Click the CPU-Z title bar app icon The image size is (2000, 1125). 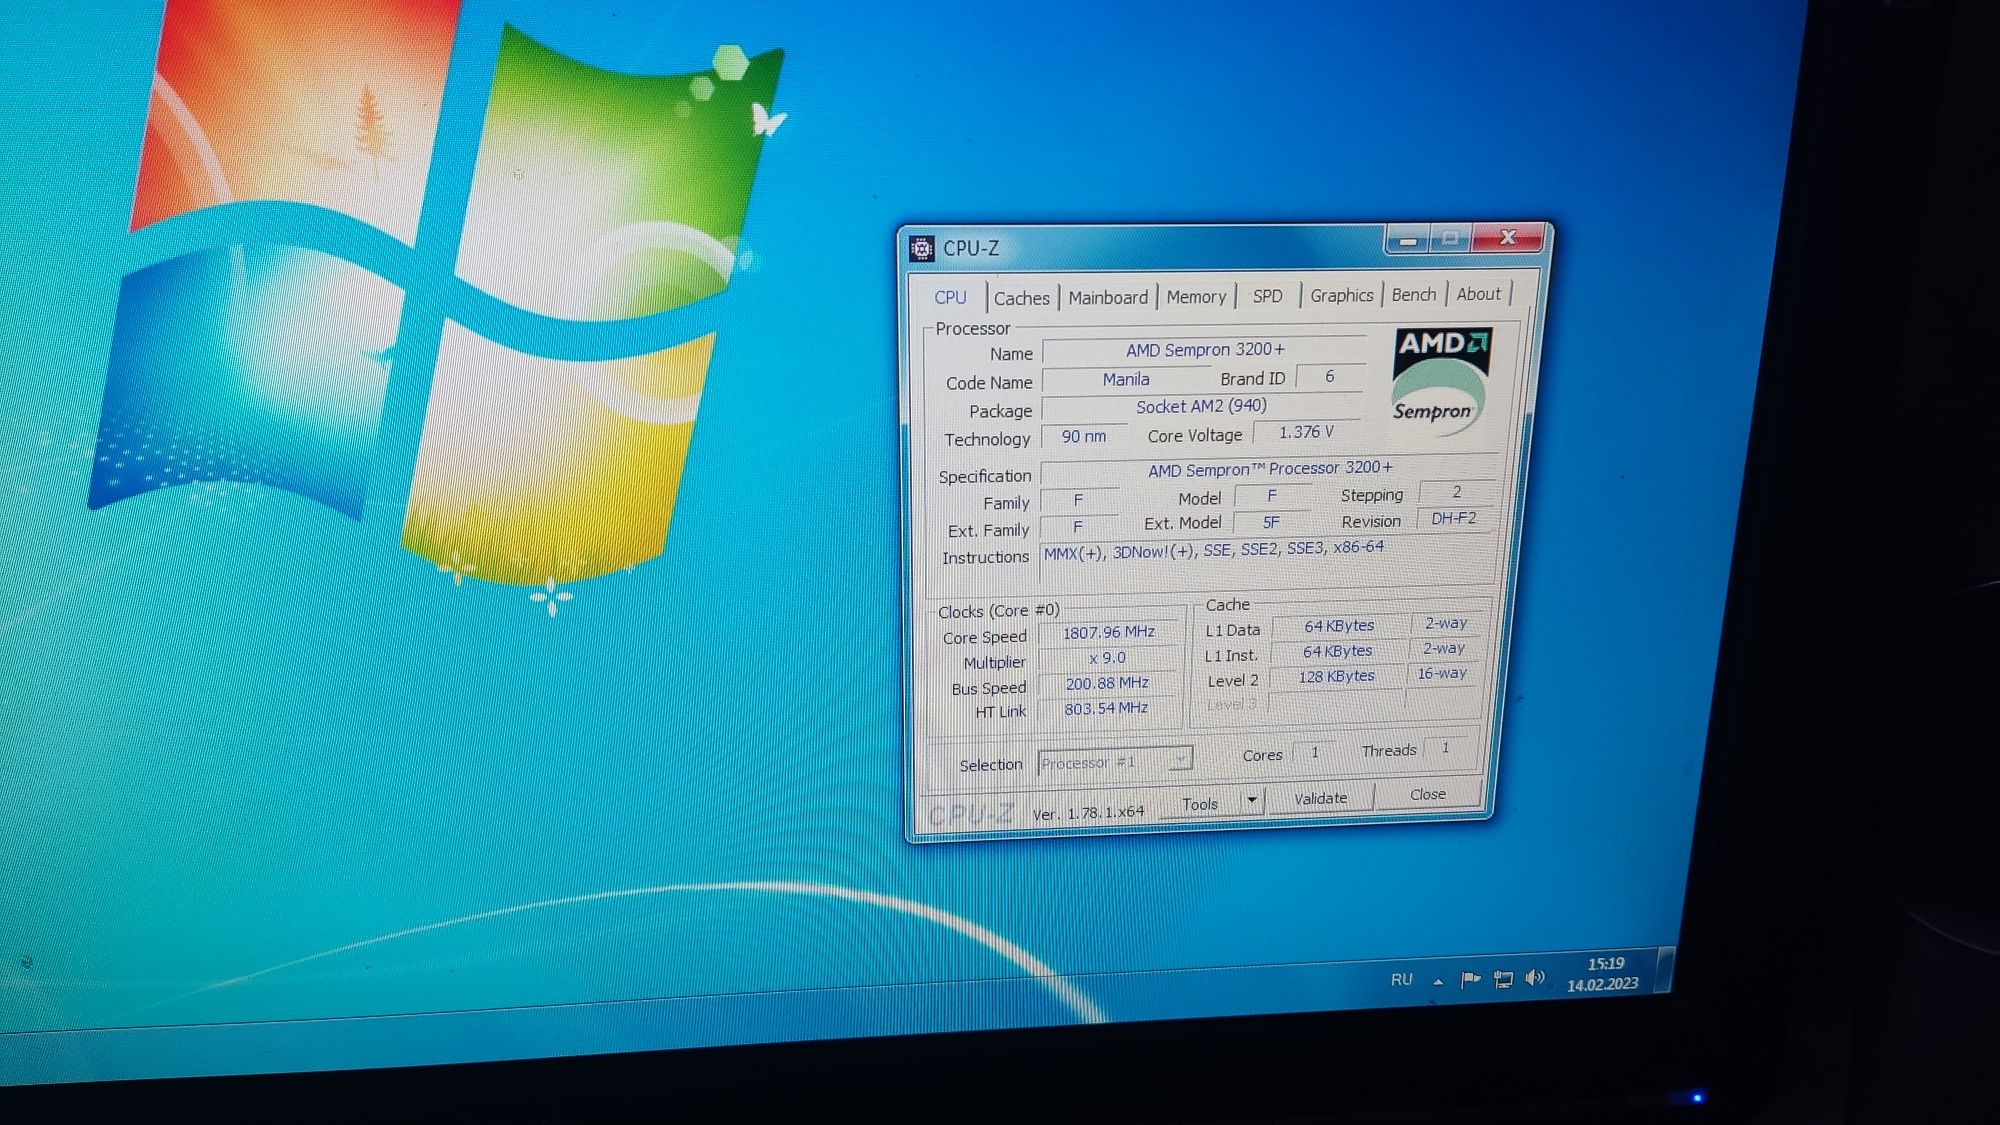pyautogui.click(x=921, y=248)
